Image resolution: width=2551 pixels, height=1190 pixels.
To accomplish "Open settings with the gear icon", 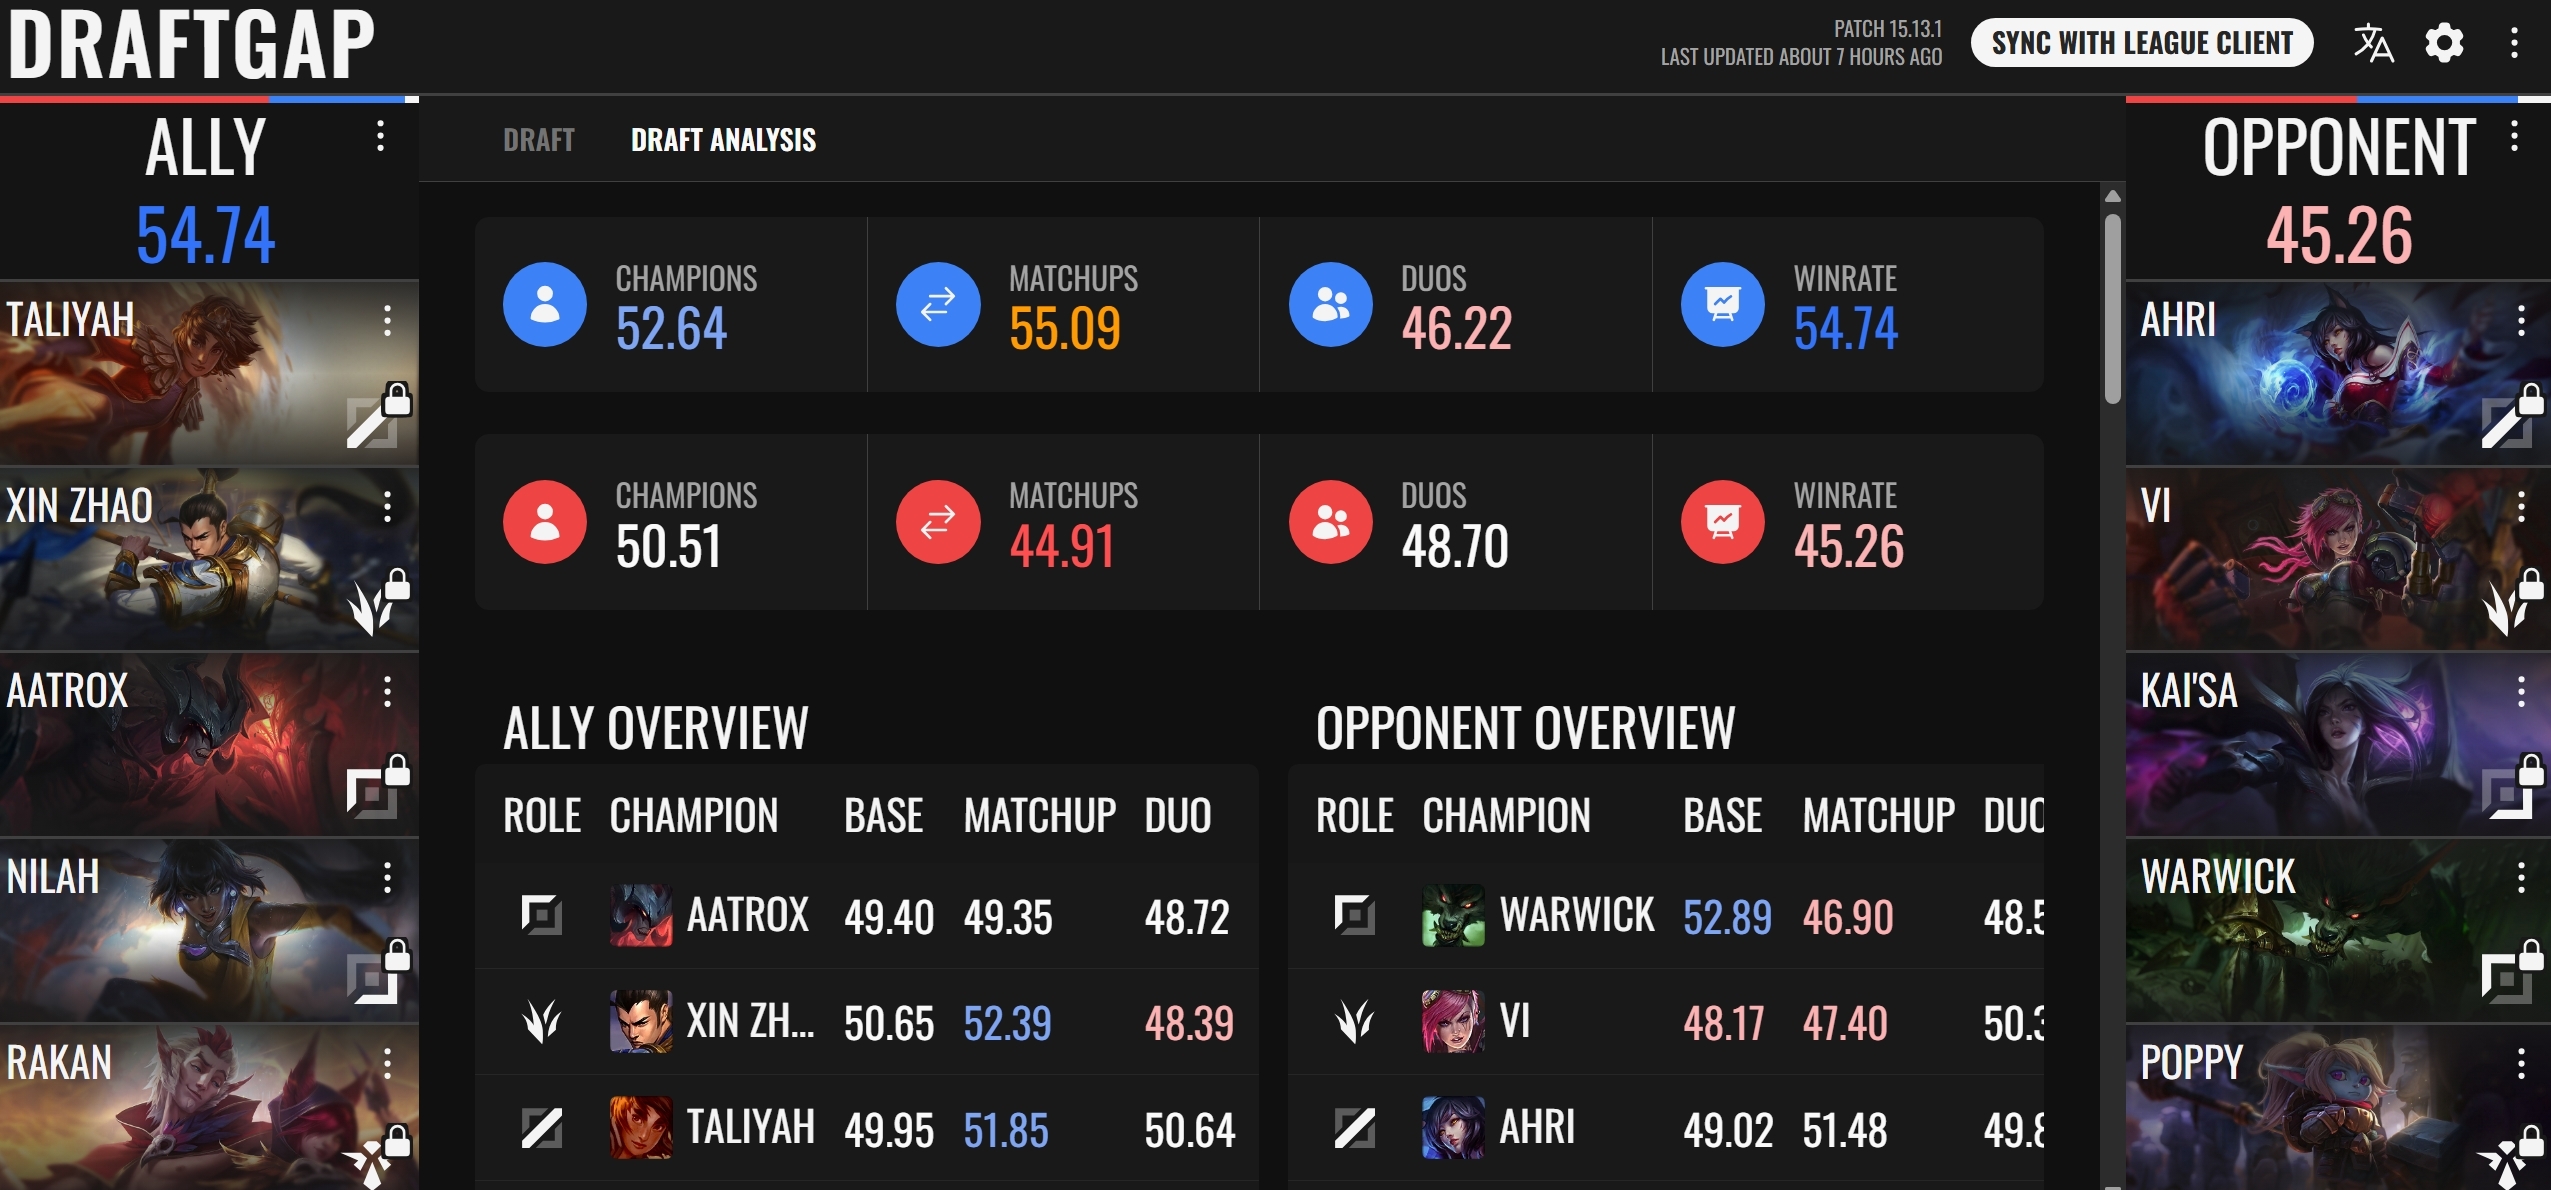I will click(2444, 43).
